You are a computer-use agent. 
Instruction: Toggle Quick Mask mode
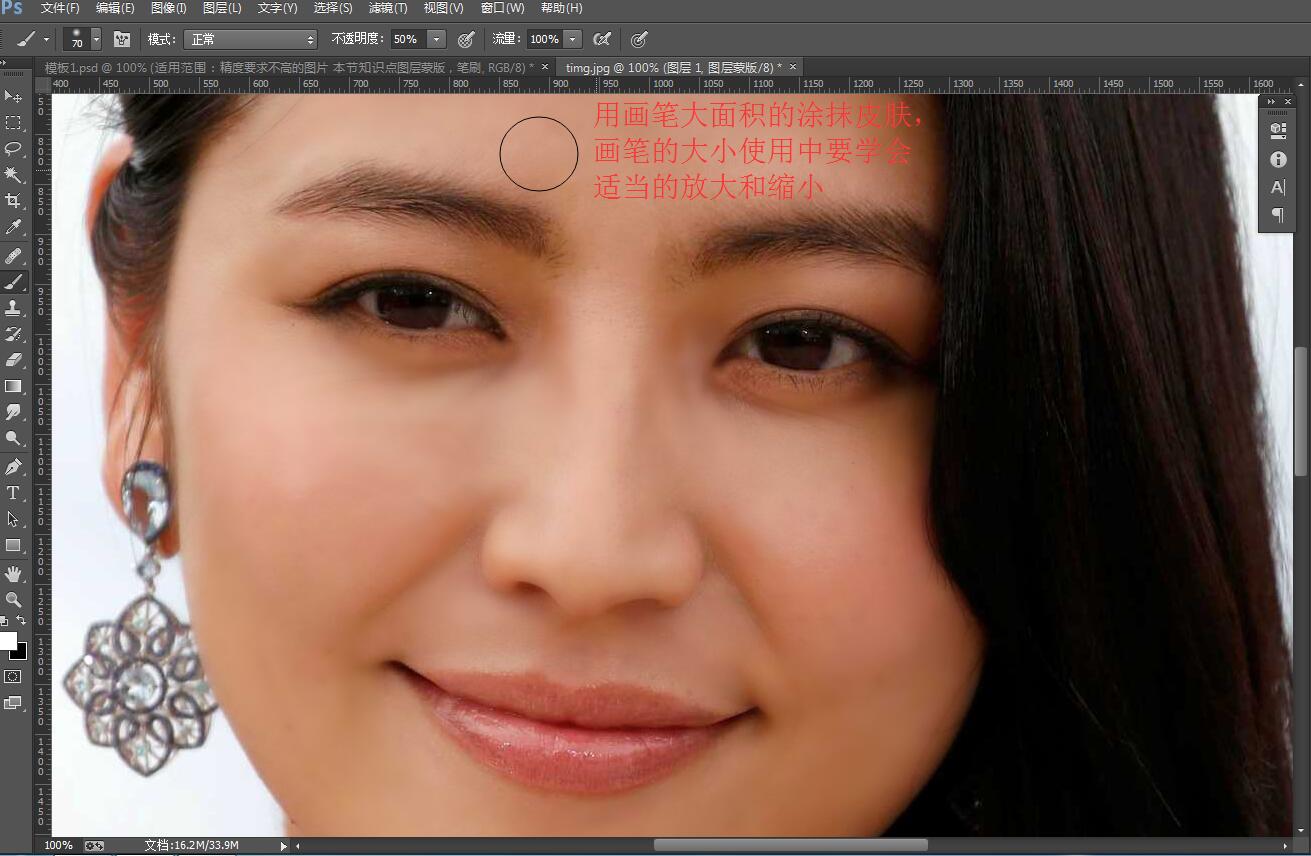tap(13, 677)
